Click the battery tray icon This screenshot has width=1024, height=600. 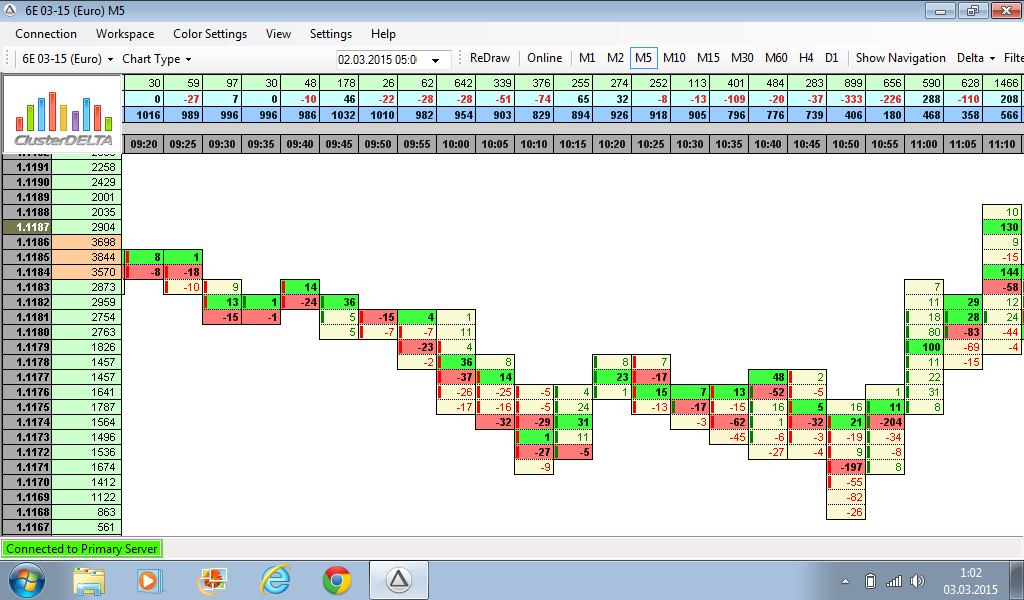(870, 580)
